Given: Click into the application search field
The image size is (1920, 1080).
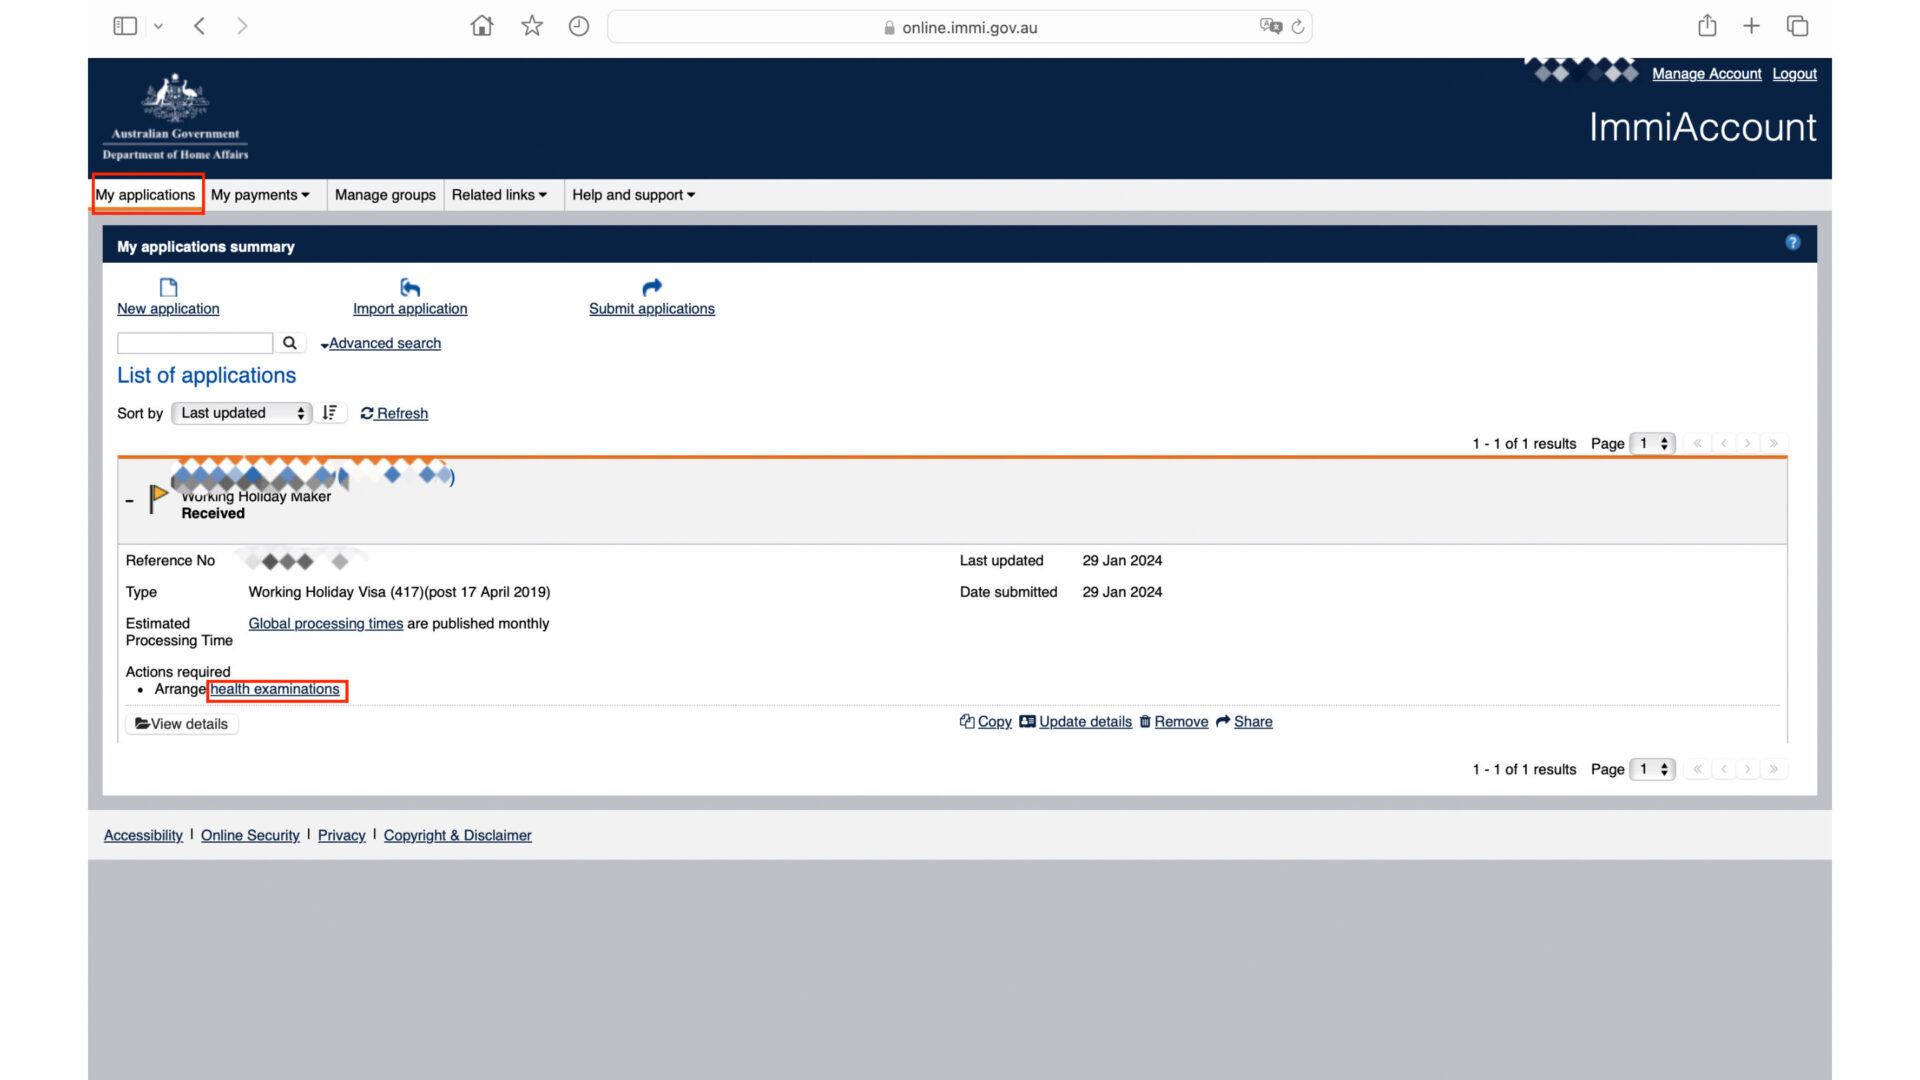Looking at the screenshot, I should coord(195,343).
